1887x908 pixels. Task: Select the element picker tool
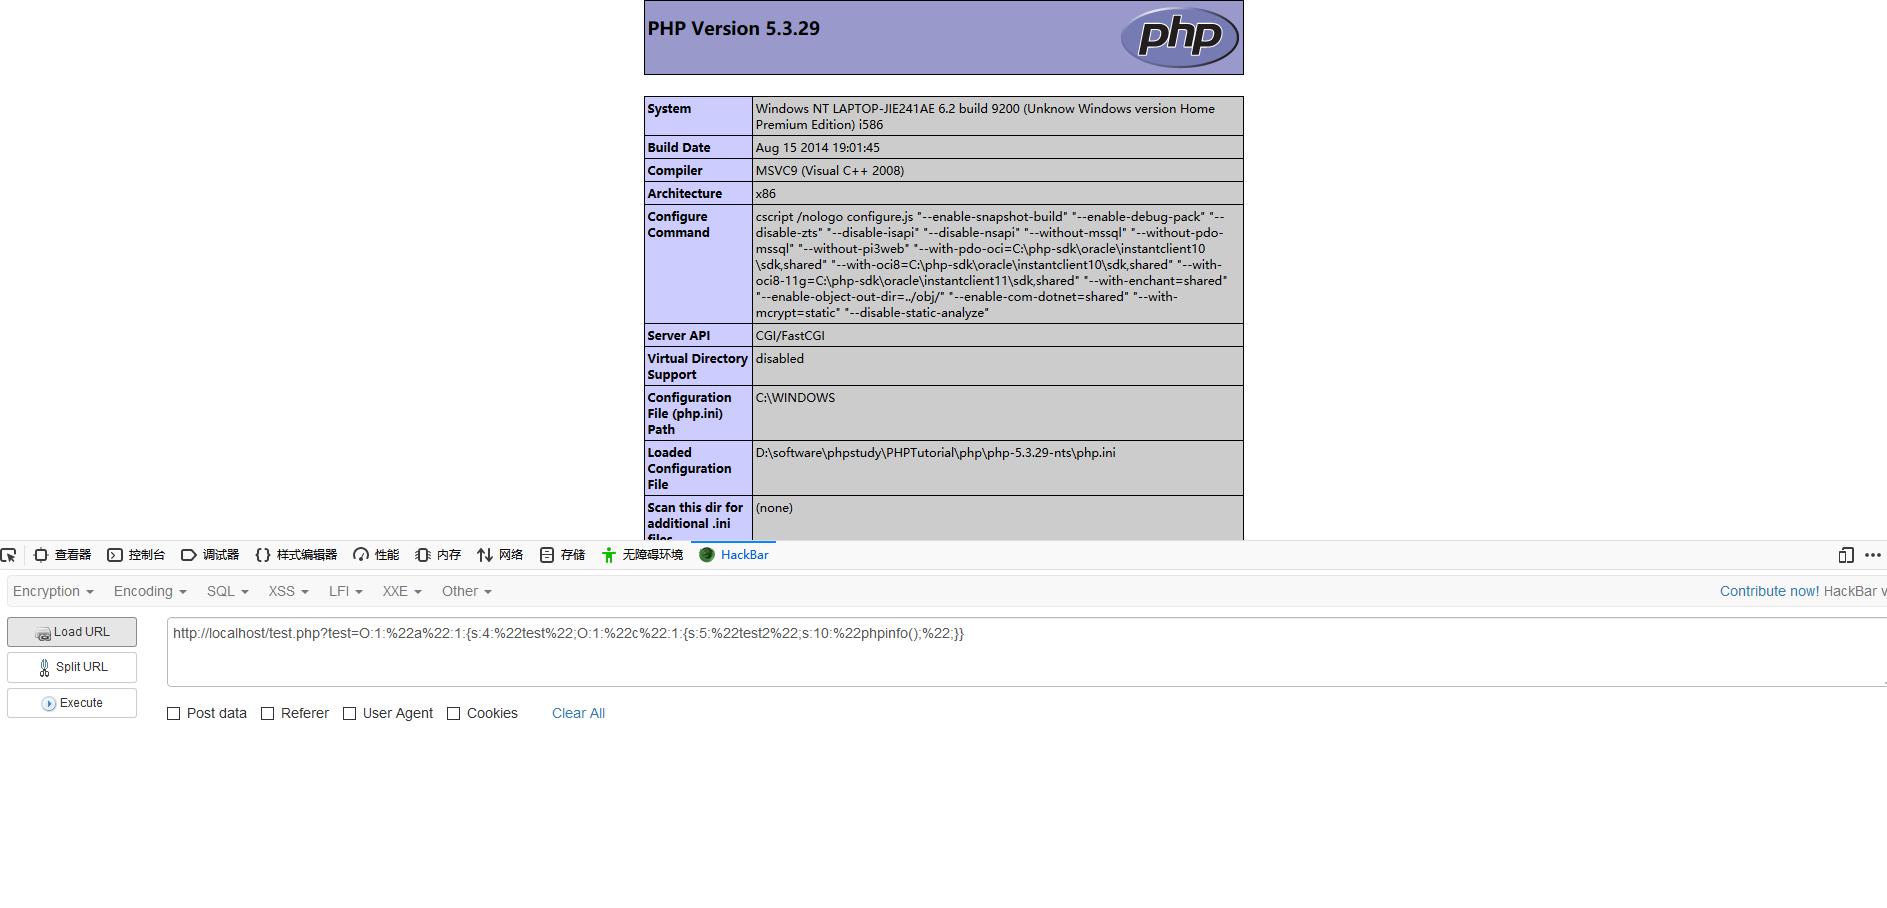tap(9, 555)
